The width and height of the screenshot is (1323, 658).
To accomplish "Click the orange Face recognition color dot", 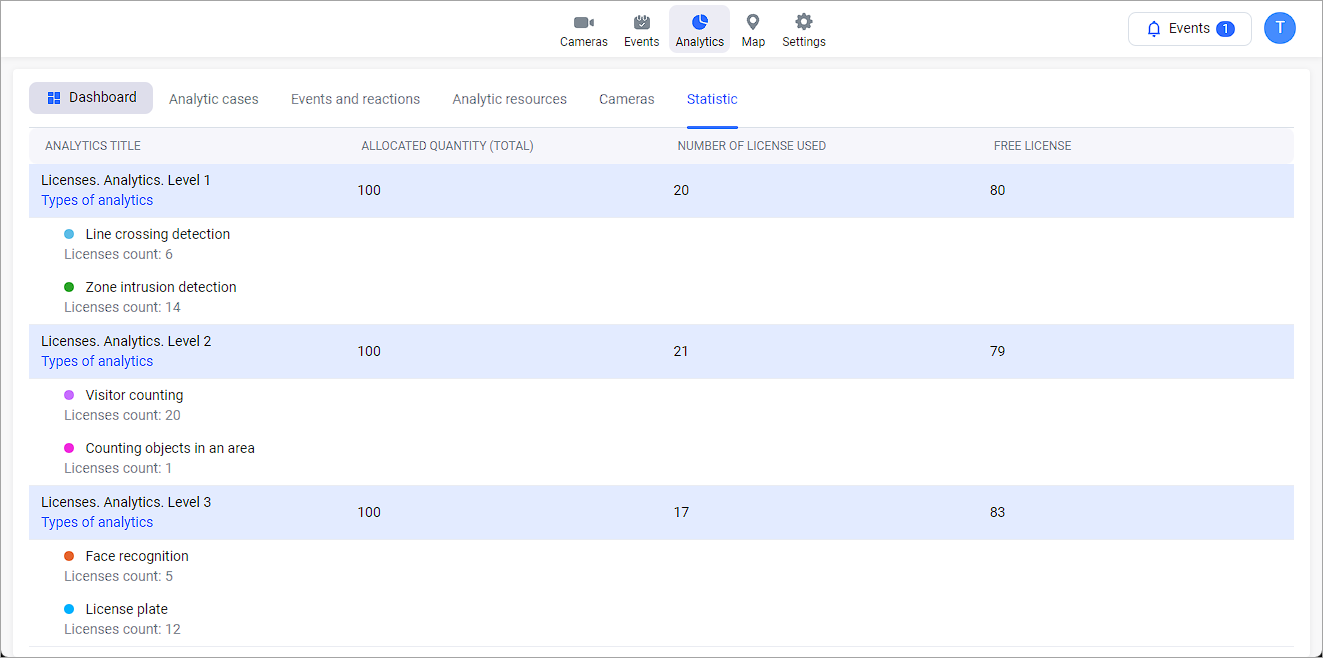I will click(69, 556).
